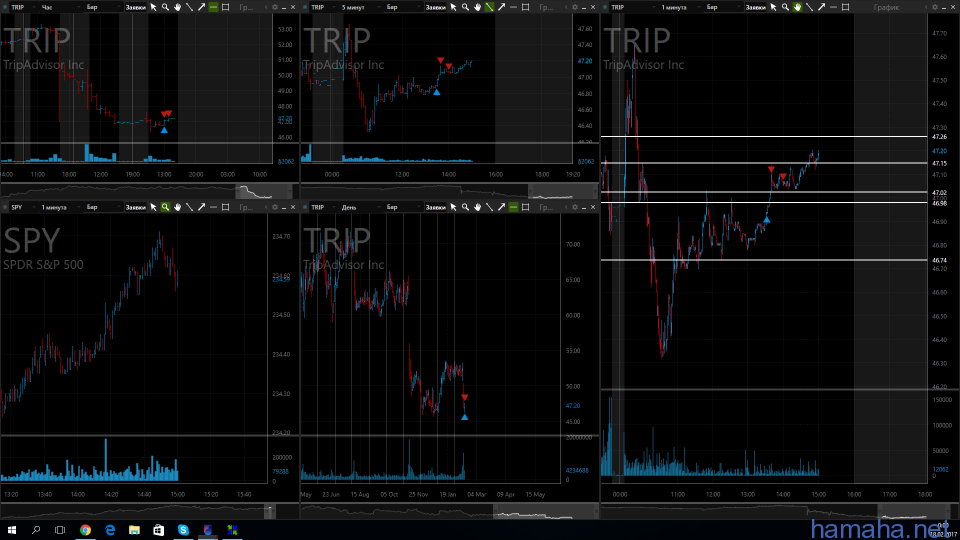Viewport: 960px width, 540px height.
Task: Select the cursor tool in the hourly TRIP chart
Action: (x=154, y=7)
